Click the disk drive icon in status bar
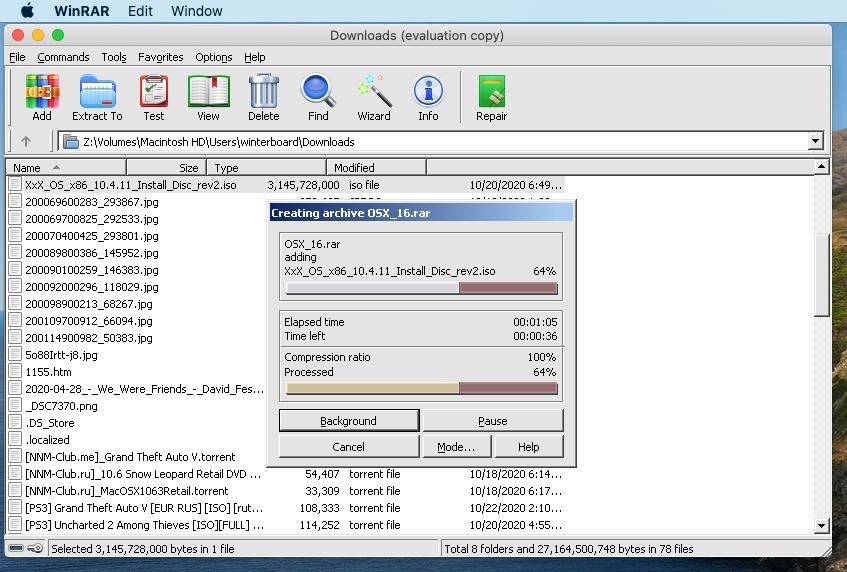Viewport: 847px width, 572px height. 16,548
